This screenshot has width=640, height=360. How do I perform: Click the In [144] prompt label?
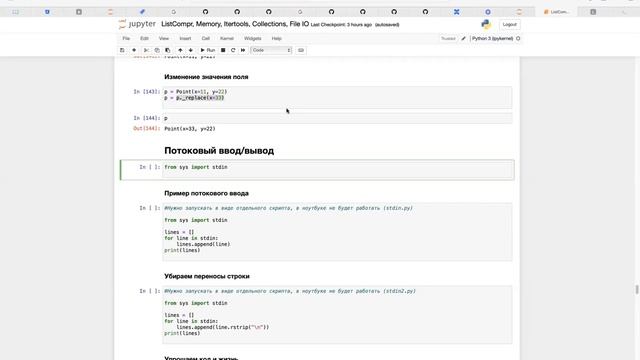pyautogui.click(x=147, y=118)
